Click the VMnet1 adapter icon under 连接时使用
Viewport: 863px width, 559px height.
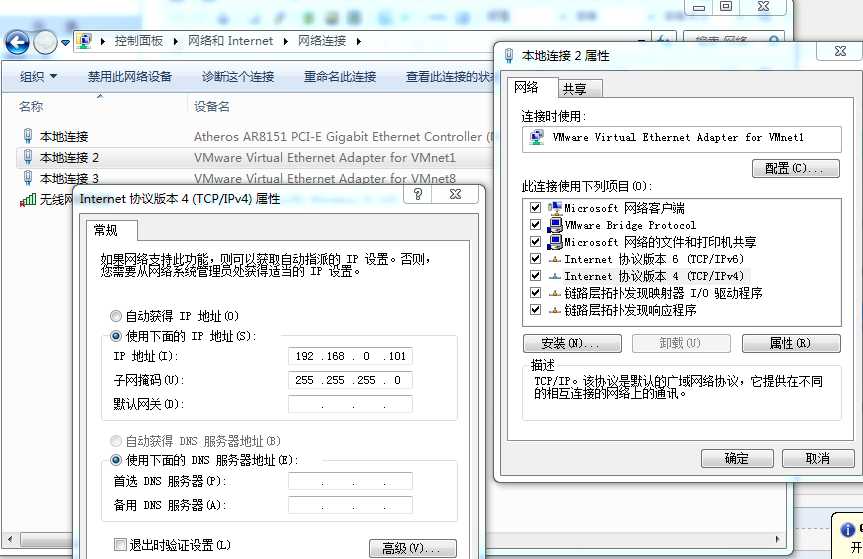(x=537, y=137)
